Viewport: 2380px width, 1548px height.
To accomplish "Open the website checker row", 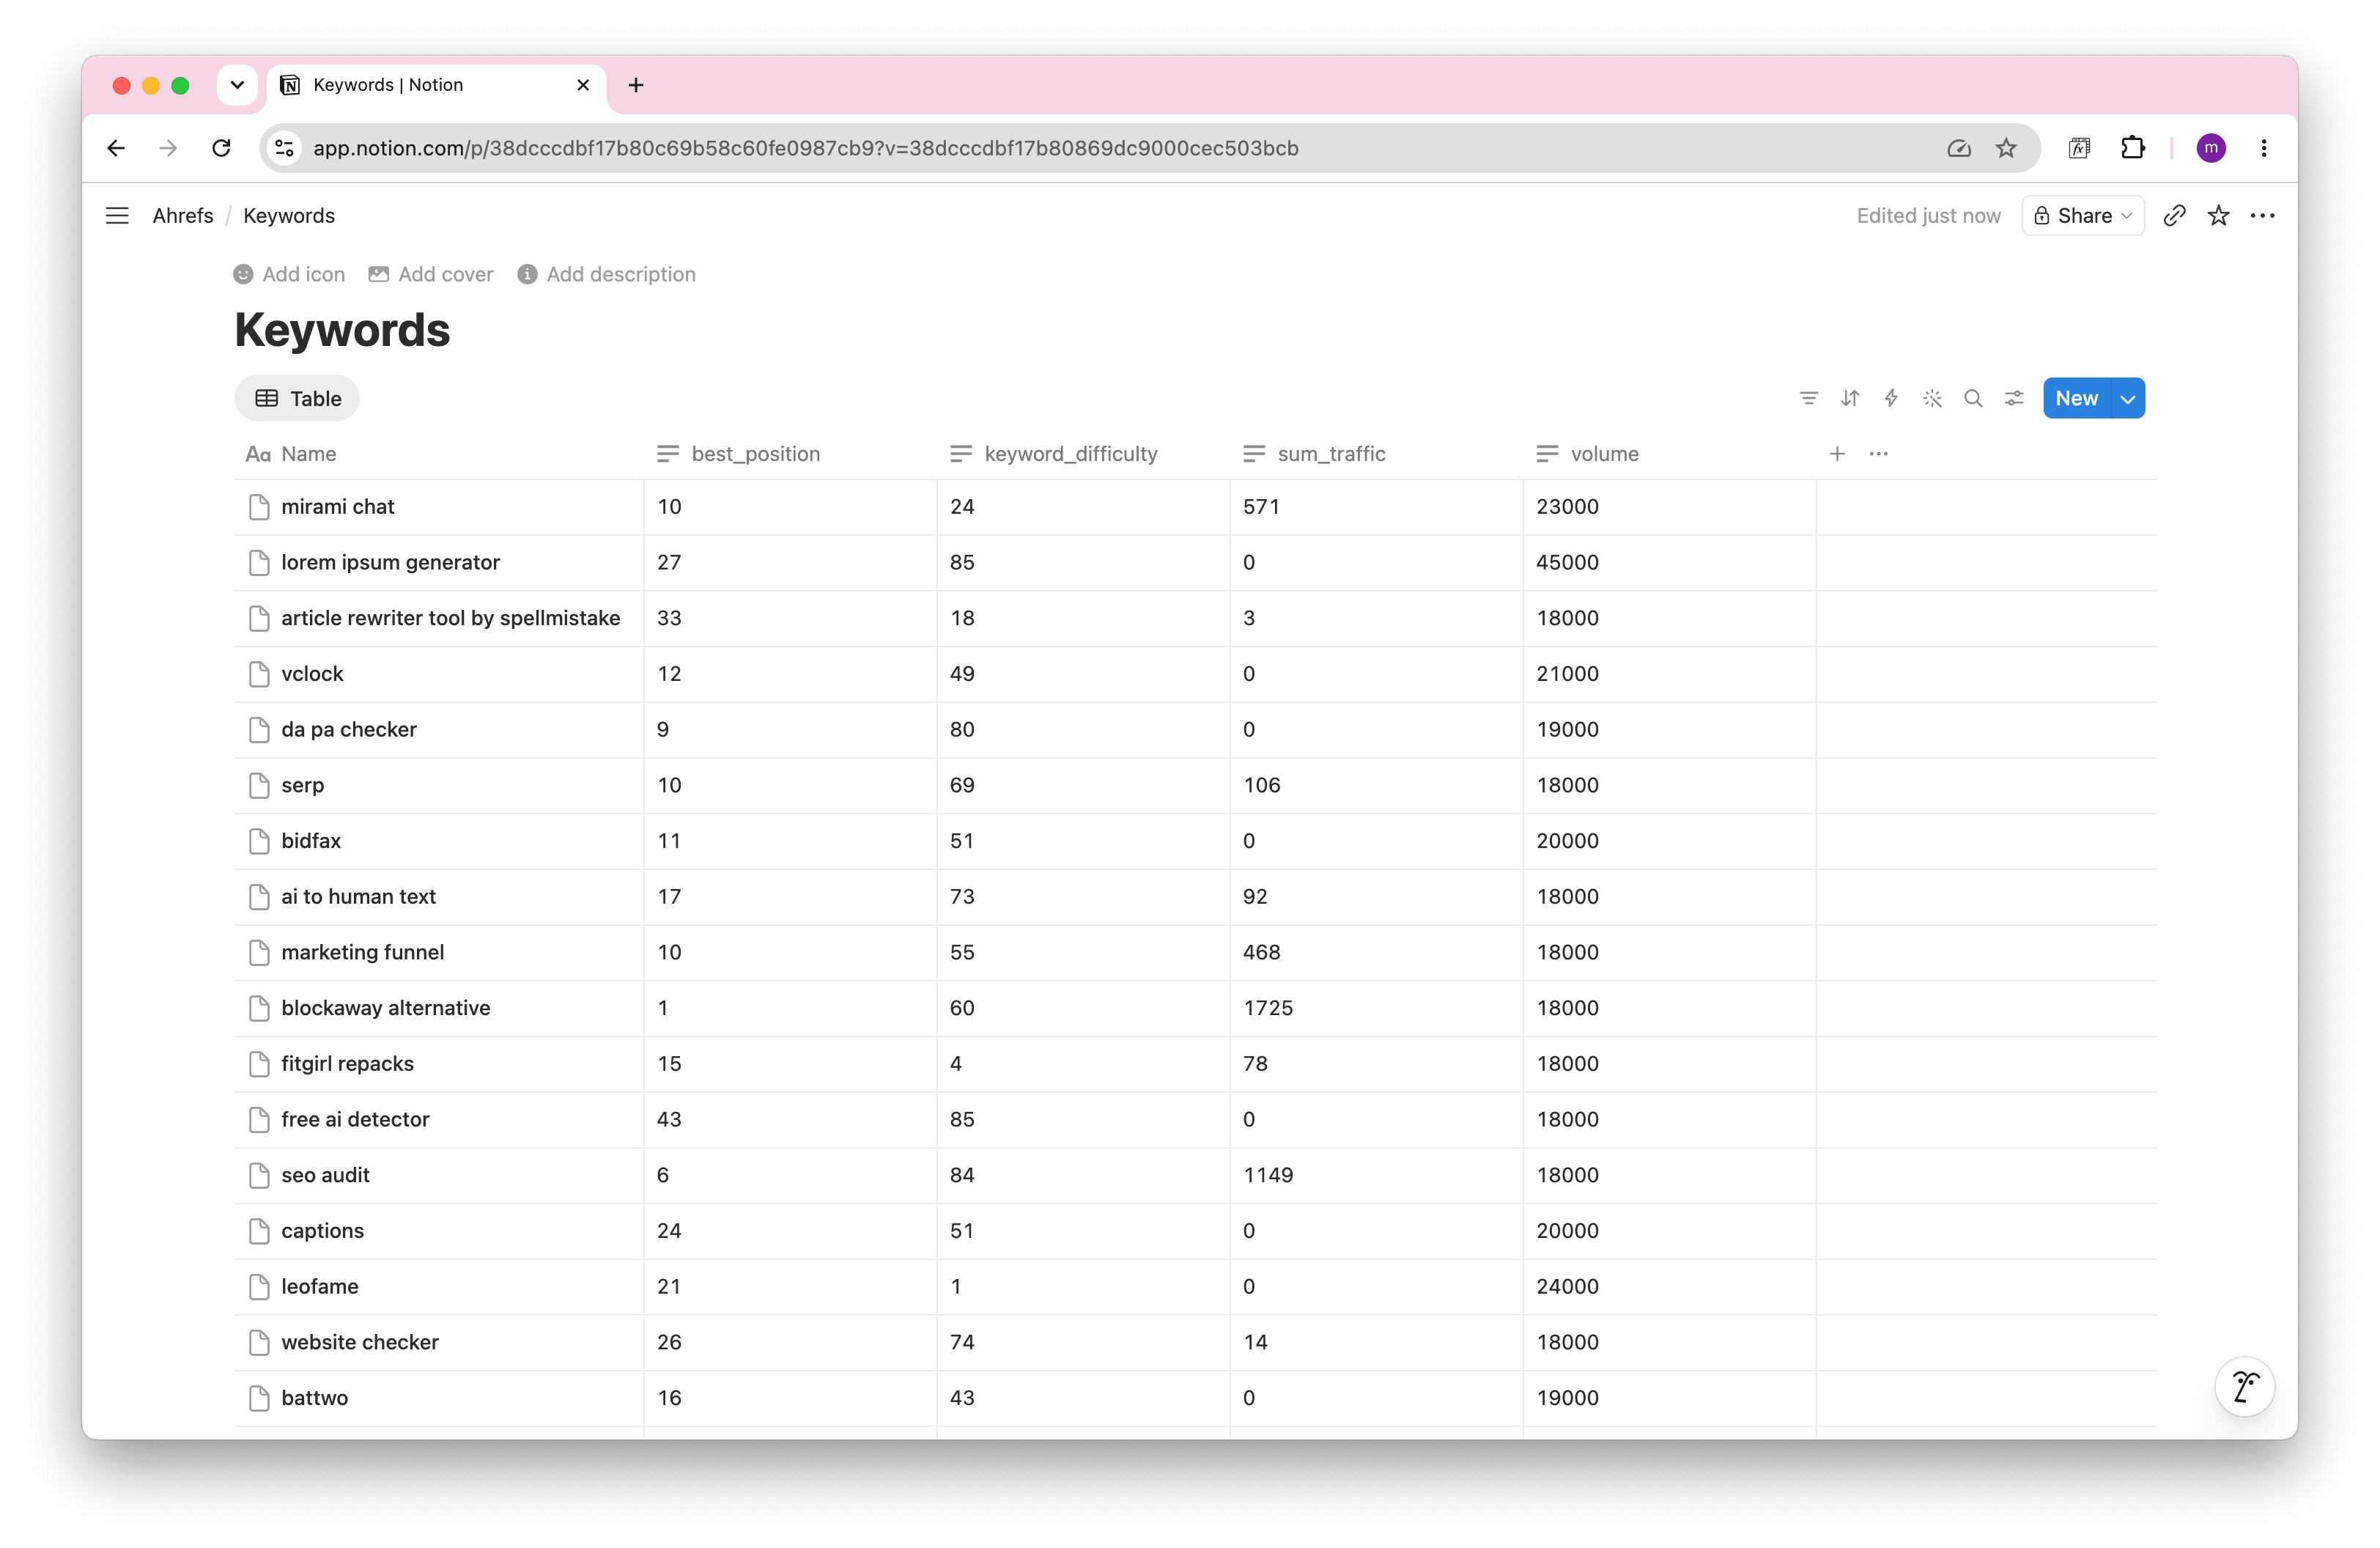I will [360, 1343].
